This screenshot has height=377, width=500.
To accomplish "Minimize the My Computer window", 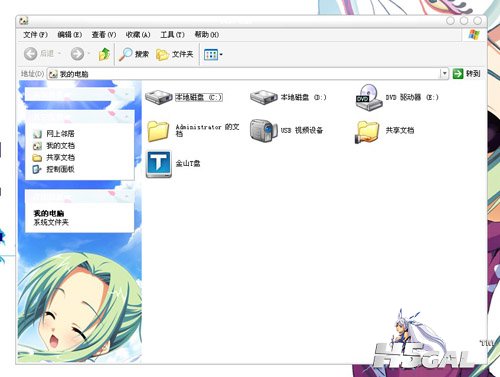I will [x=450, y=21].
